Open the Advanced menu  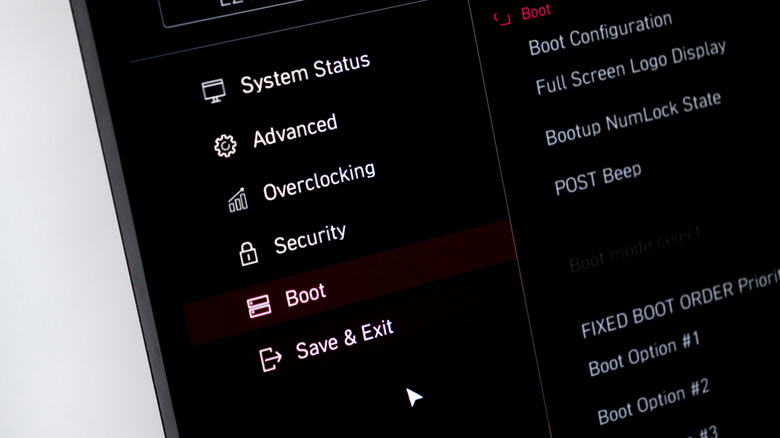tap(295, 130)
